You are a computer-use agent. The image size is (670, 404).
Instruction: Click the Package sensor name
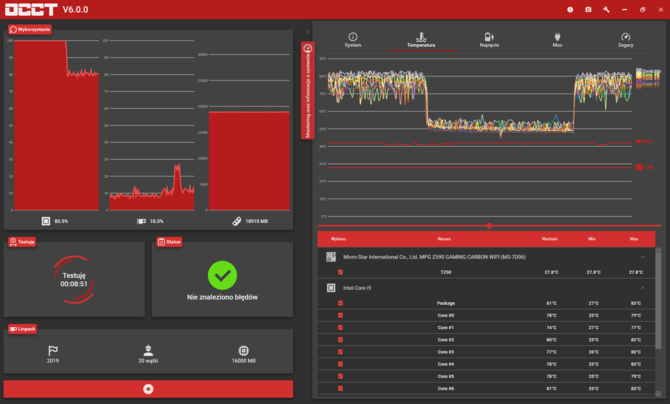446,303
